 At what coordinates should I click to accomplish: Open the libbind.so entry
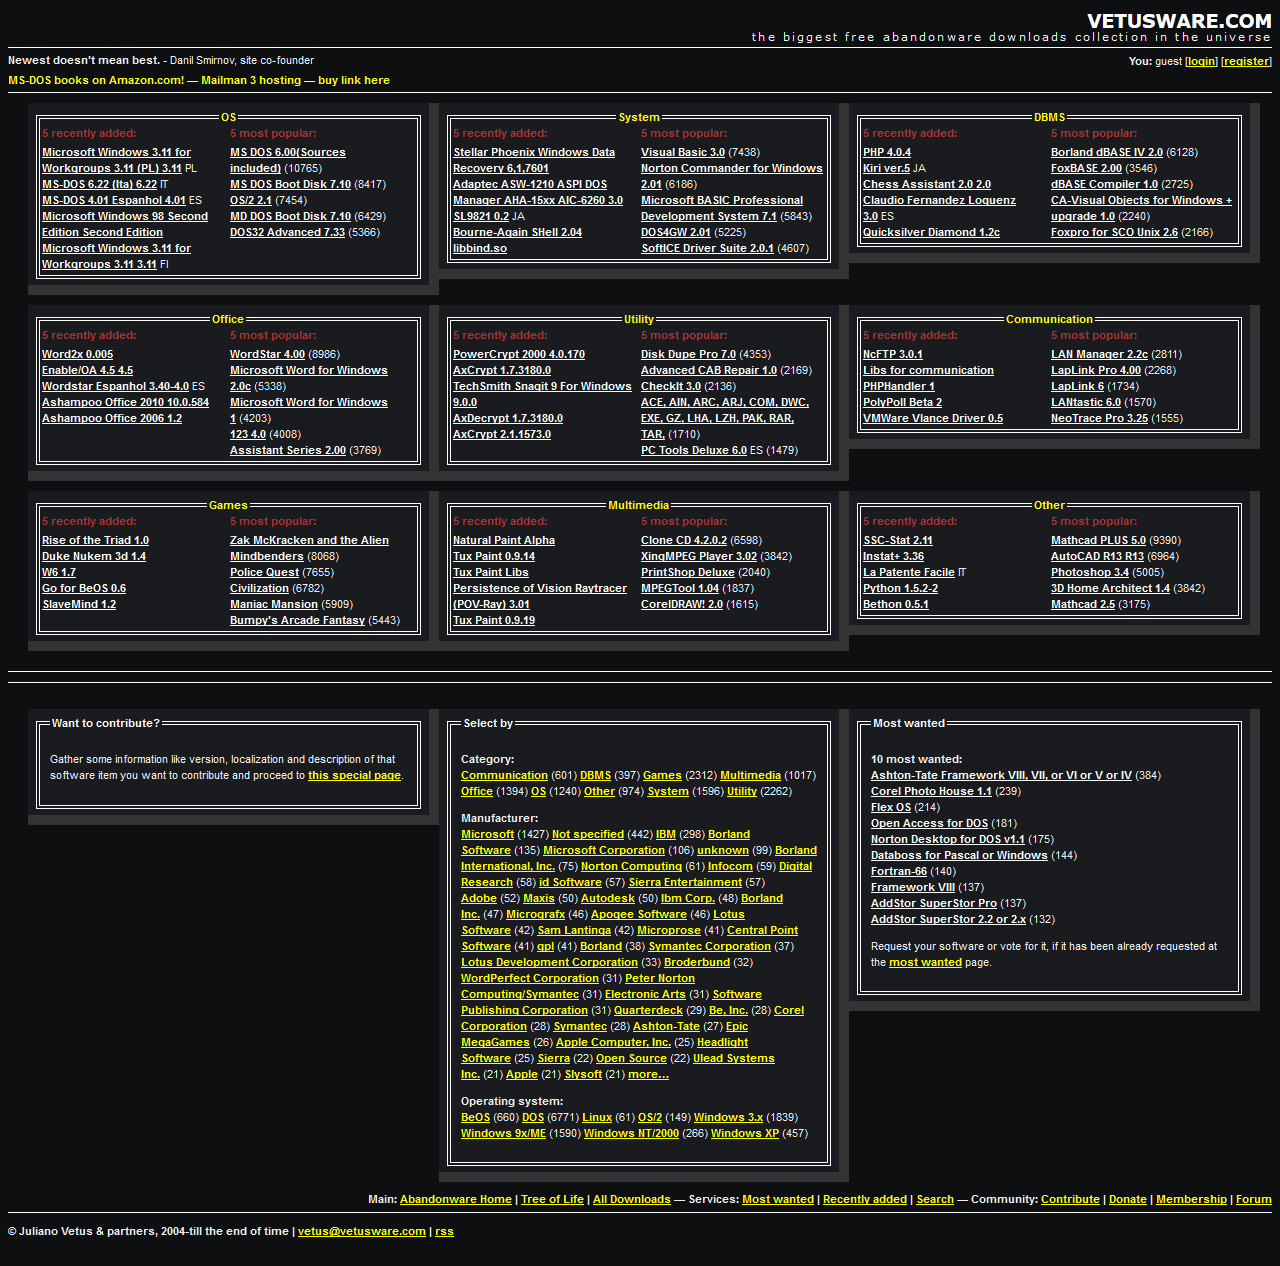480,248
